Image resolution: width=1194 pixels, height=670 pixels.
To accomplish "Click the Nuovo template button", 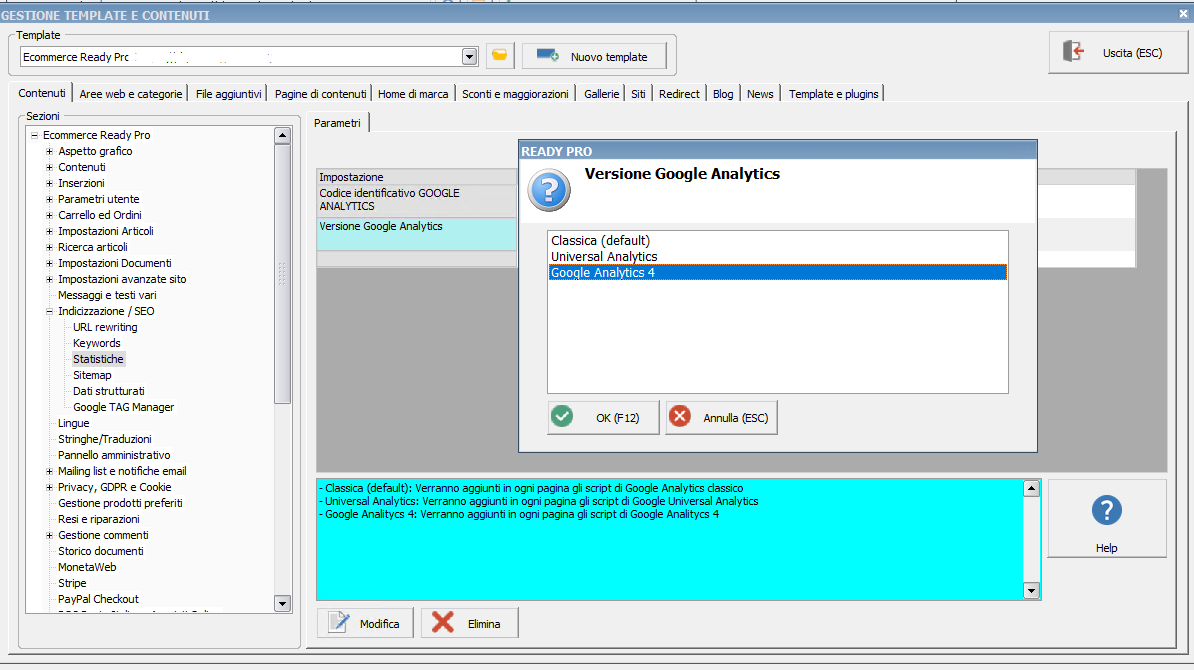I will (x=594, y=56).
